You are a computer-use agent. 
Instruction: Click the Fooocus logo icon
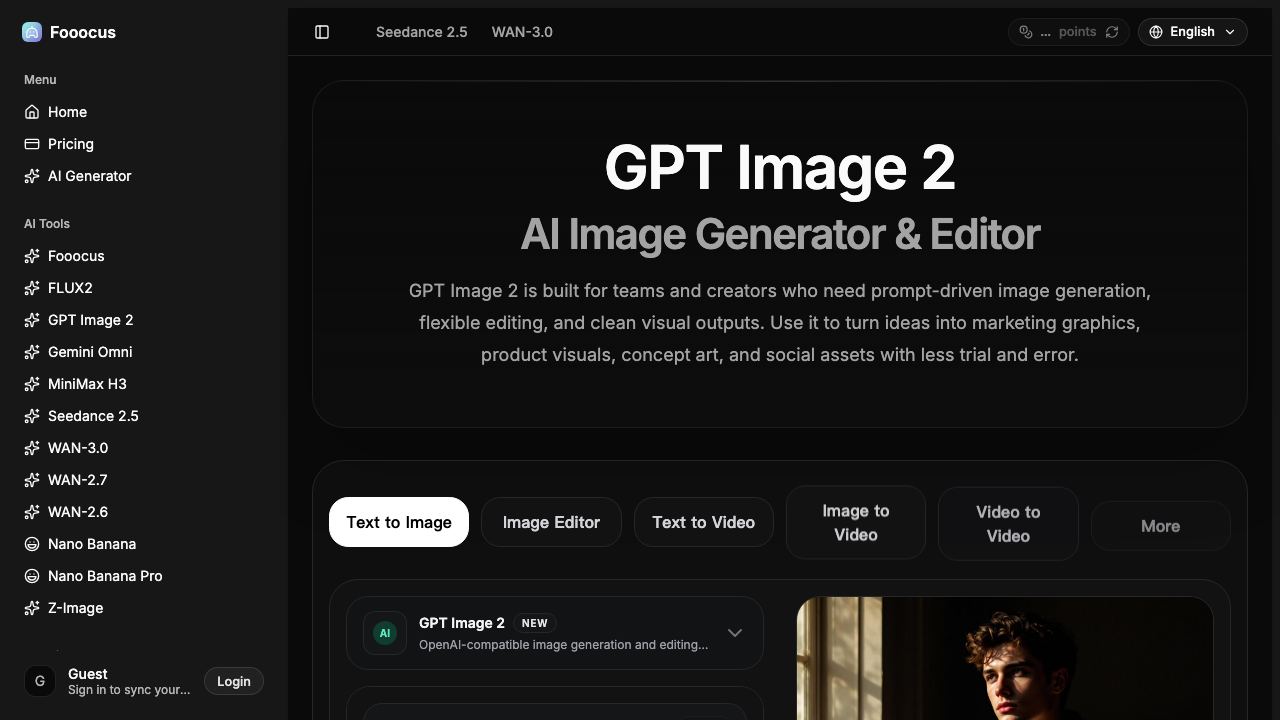pyautogui.click(x=32, y=32)
